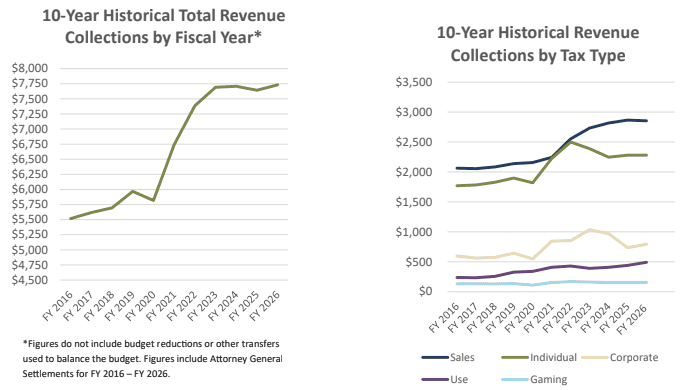
Task: Click the $1,000 axis label on right chart
Action: 414,232
